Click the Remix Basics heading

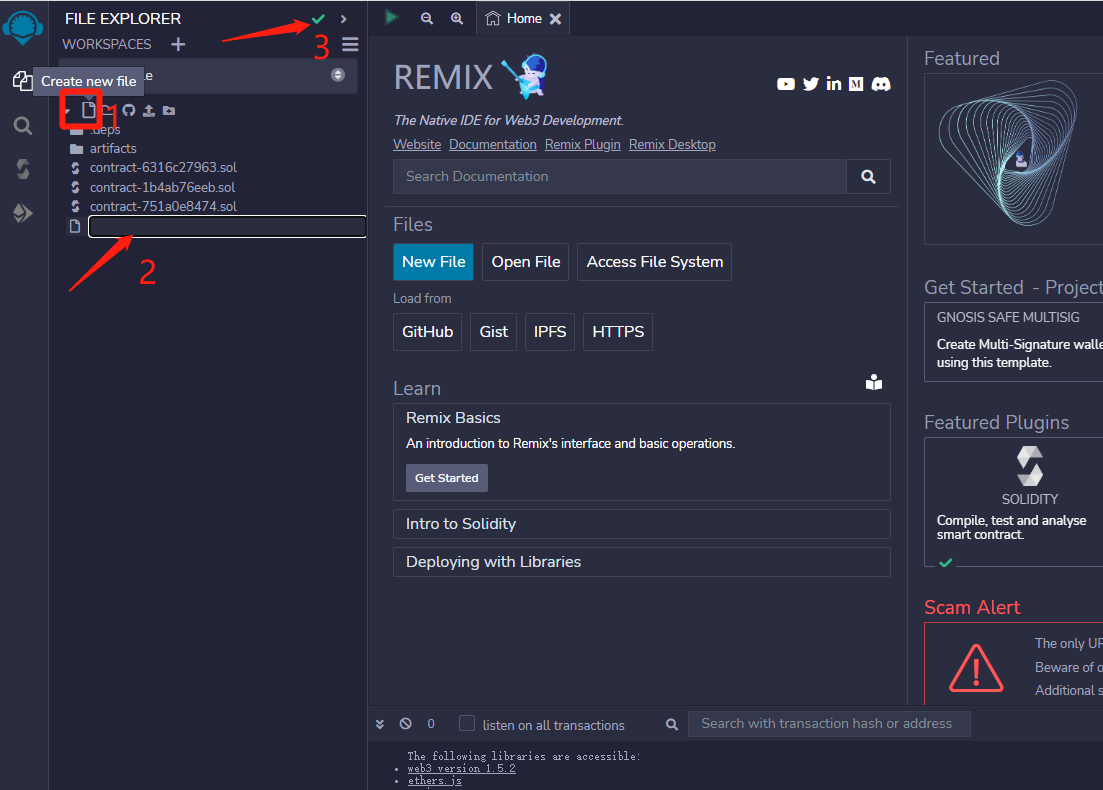pyautogui.click(x=453, y=418)
